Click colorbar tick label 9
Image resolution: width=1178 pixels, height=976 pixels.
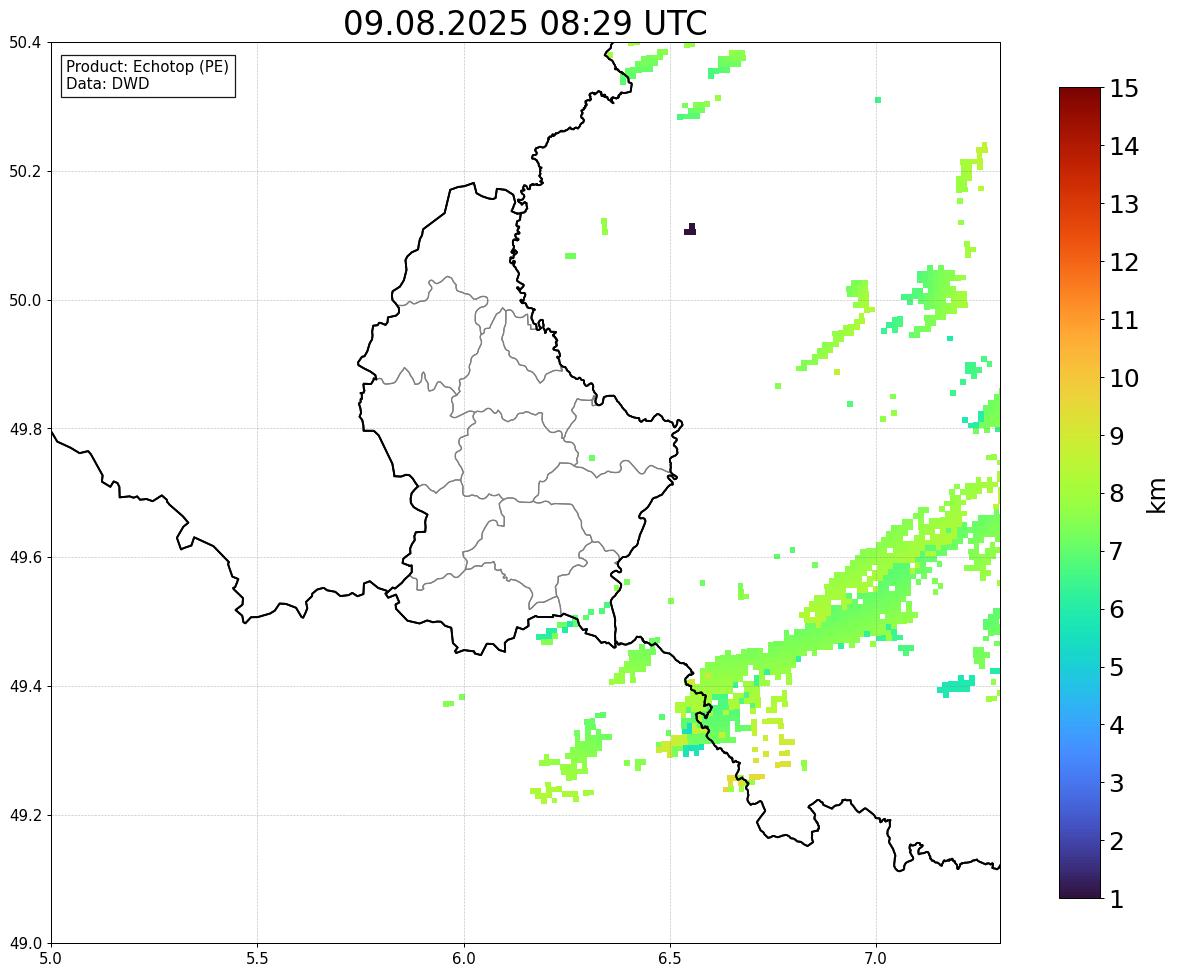pos(1117,436)
